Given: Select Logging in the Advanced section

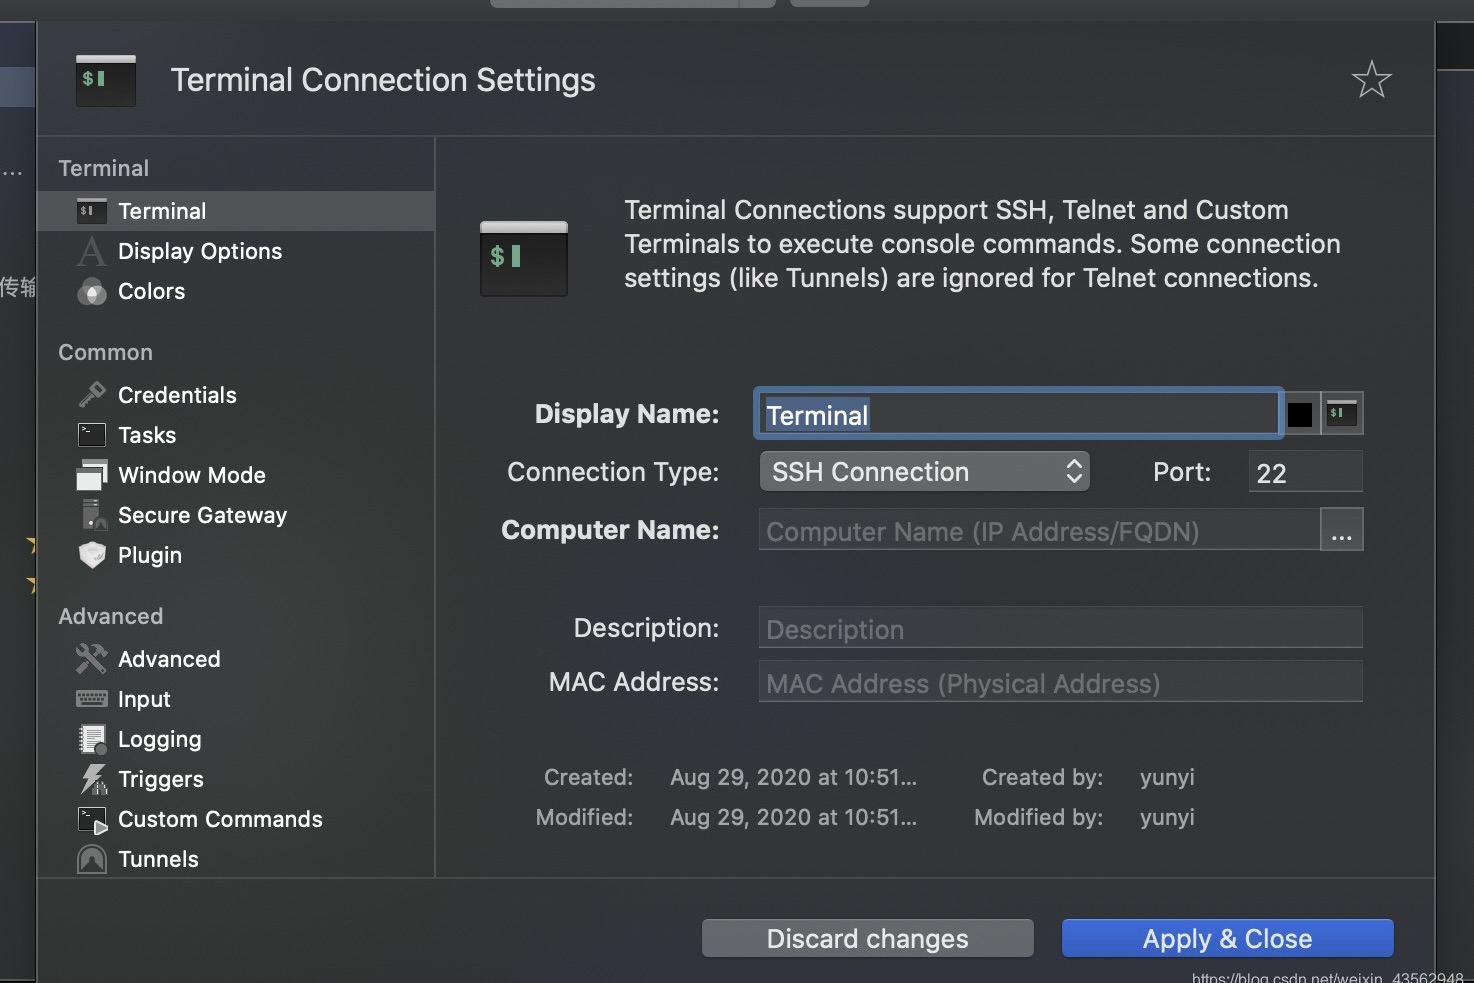Looking at the screenshot, I should [x=159, y=740].
